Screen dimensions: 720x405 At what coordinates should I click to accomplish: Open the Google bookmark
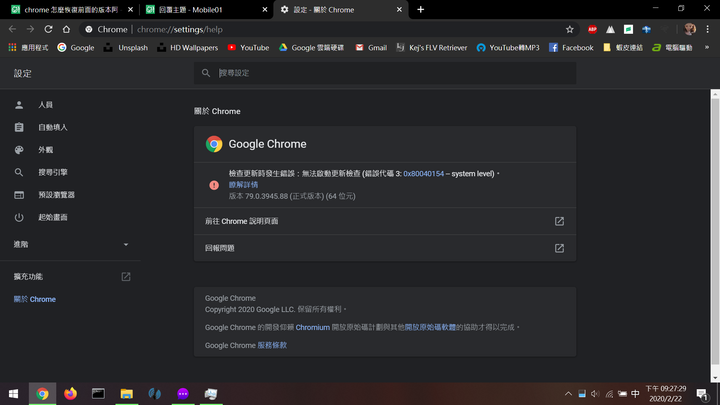(76, 47)
